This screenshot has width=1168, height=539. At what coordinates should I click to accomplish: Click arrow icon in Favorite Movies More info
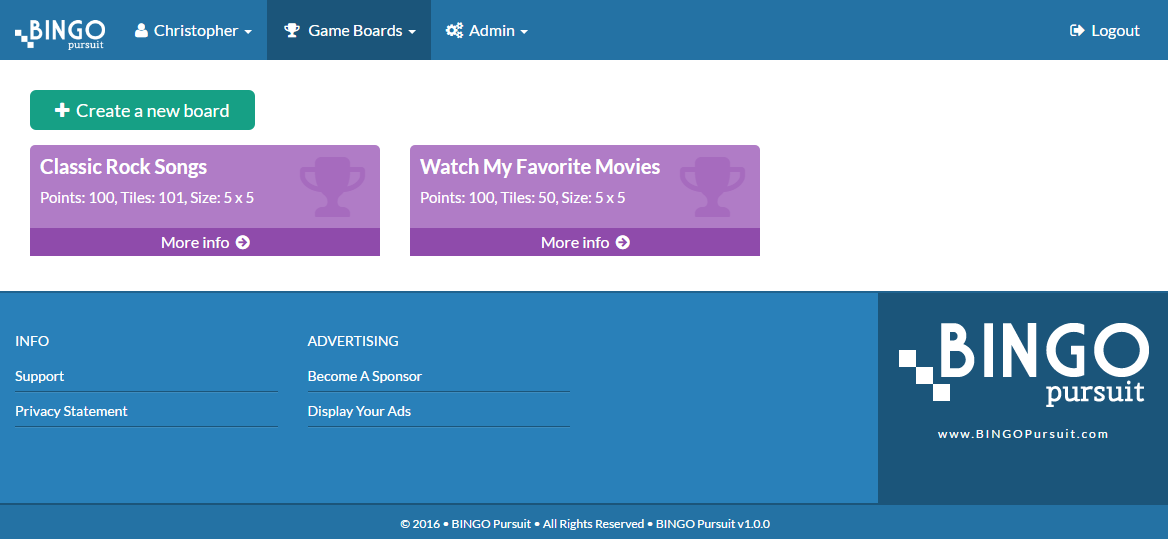623,243
